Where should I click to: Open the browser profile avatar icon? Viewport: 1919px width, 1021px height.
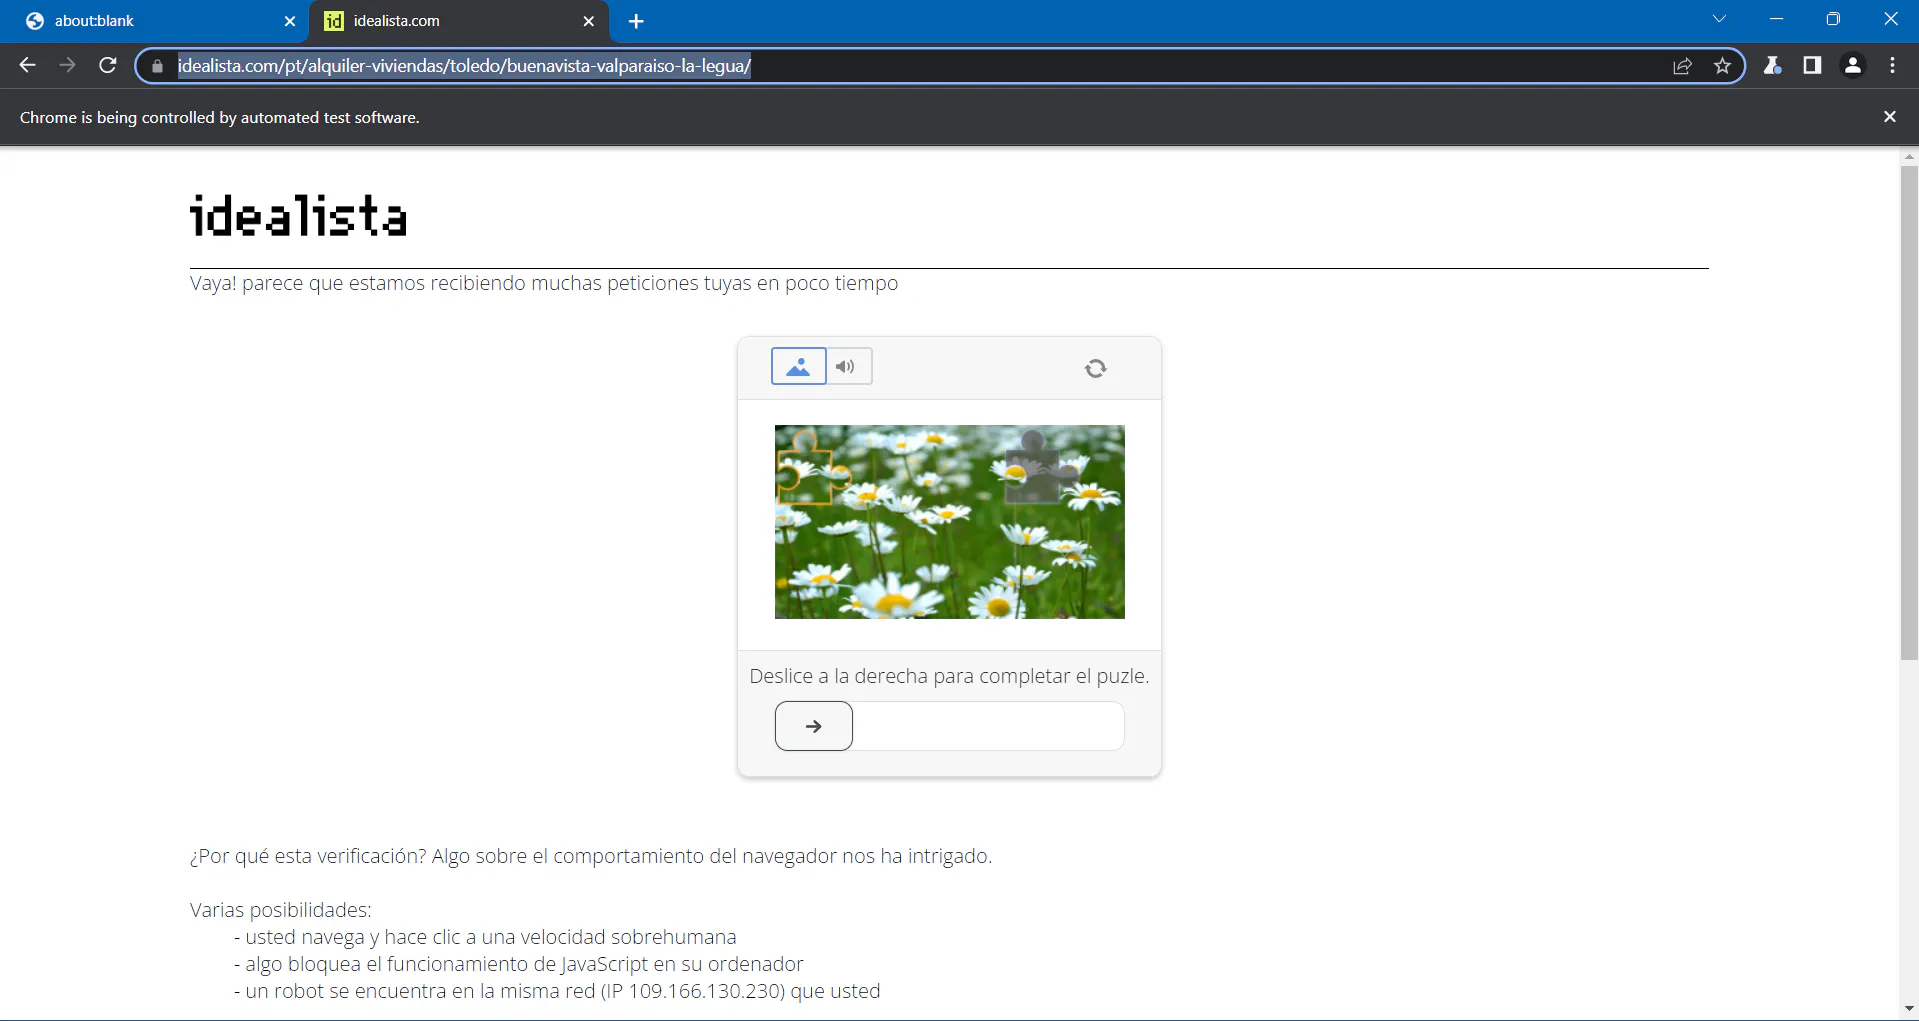1852,65
